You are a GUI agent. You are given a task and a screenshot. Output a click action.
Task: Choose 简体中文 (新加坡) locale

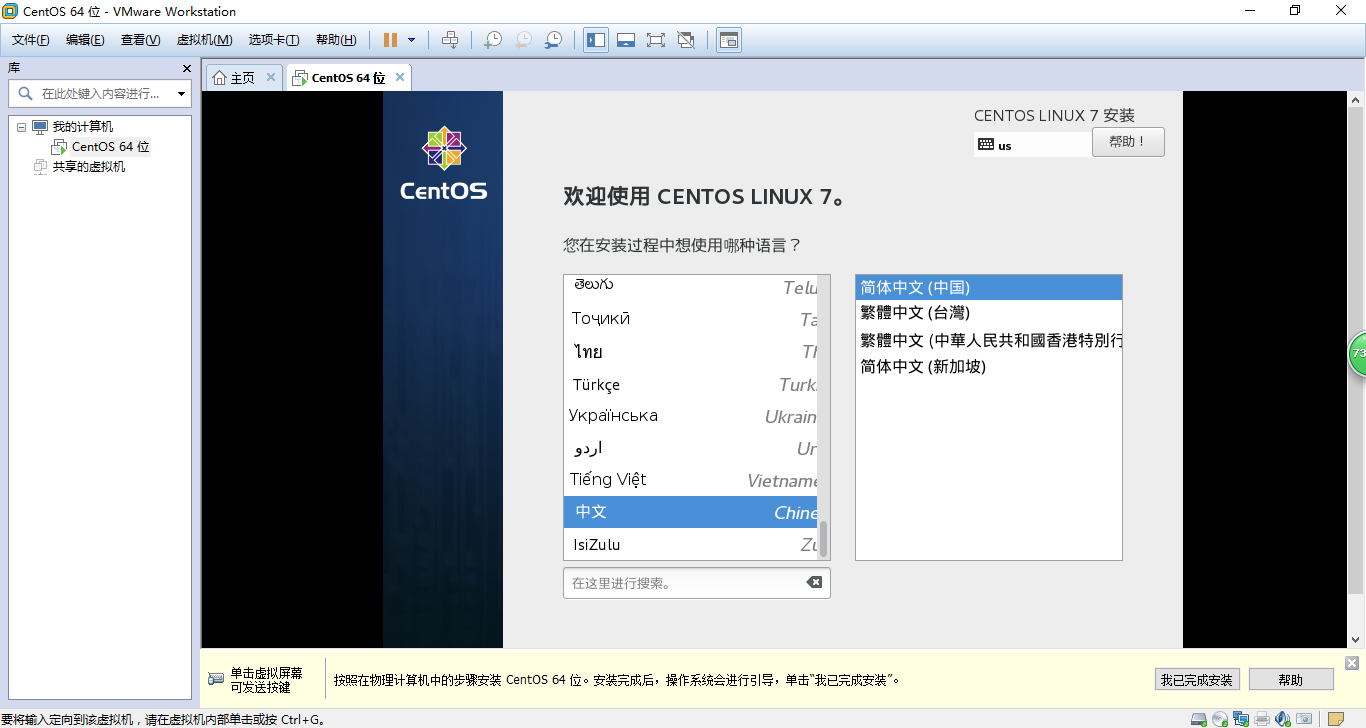(989, 367)
